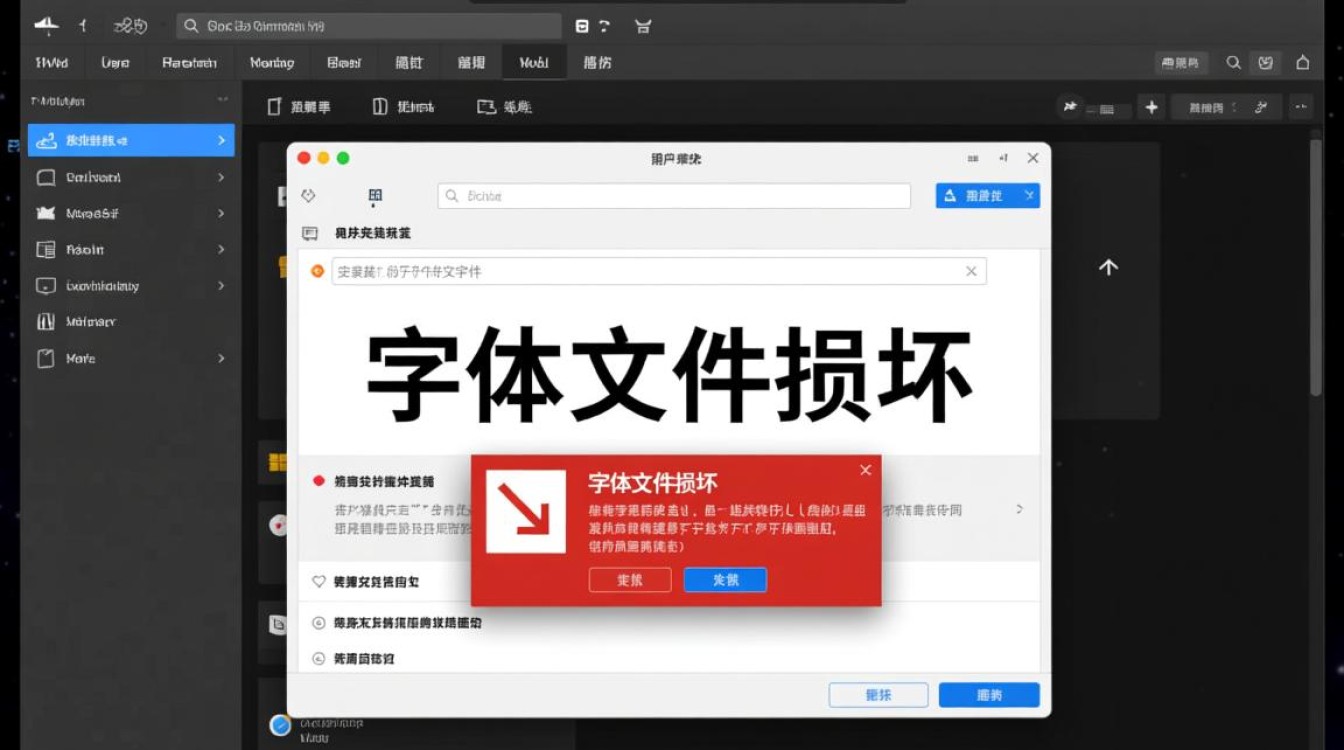Click the orange circle icon beside preview input
This screenshot has height=750, width=1344.
(318, 271)
